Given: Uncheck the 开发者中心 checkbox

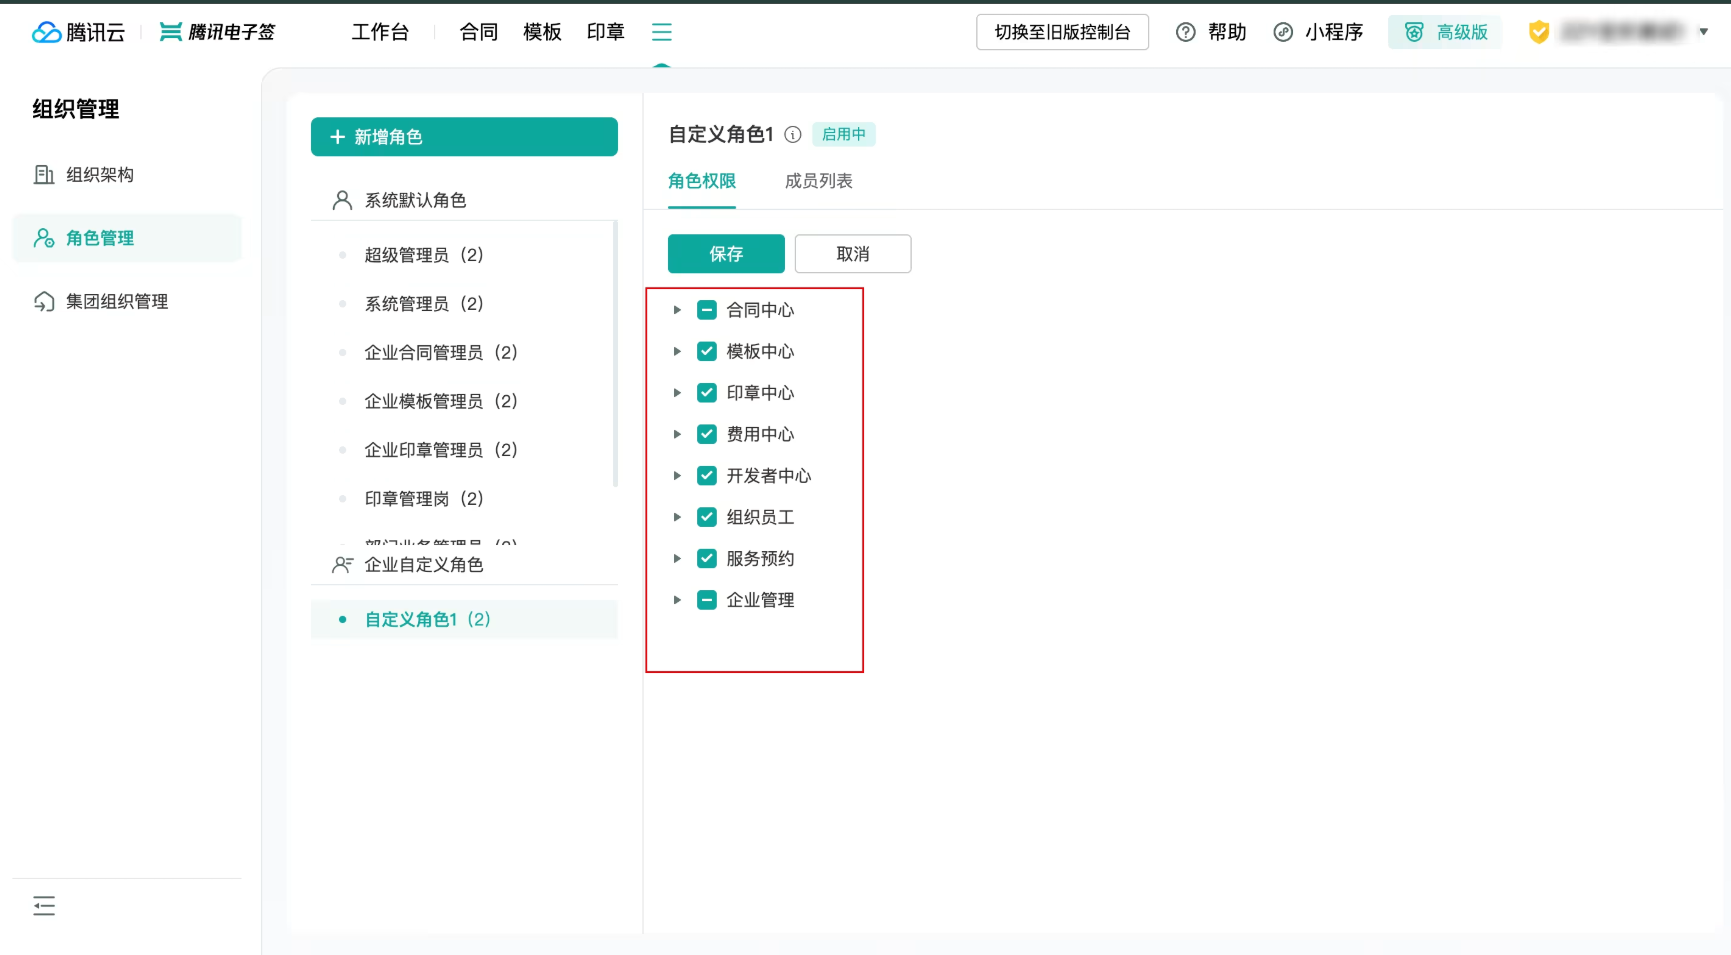Looking at the screenshot, I should (707, 475).
